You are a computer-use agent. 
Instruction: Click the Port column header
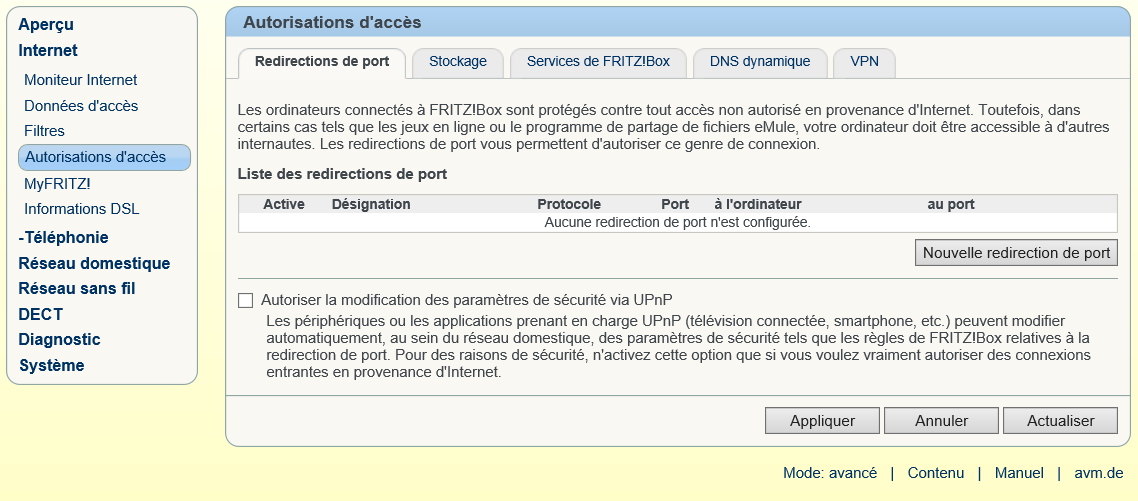click(675, 205)
